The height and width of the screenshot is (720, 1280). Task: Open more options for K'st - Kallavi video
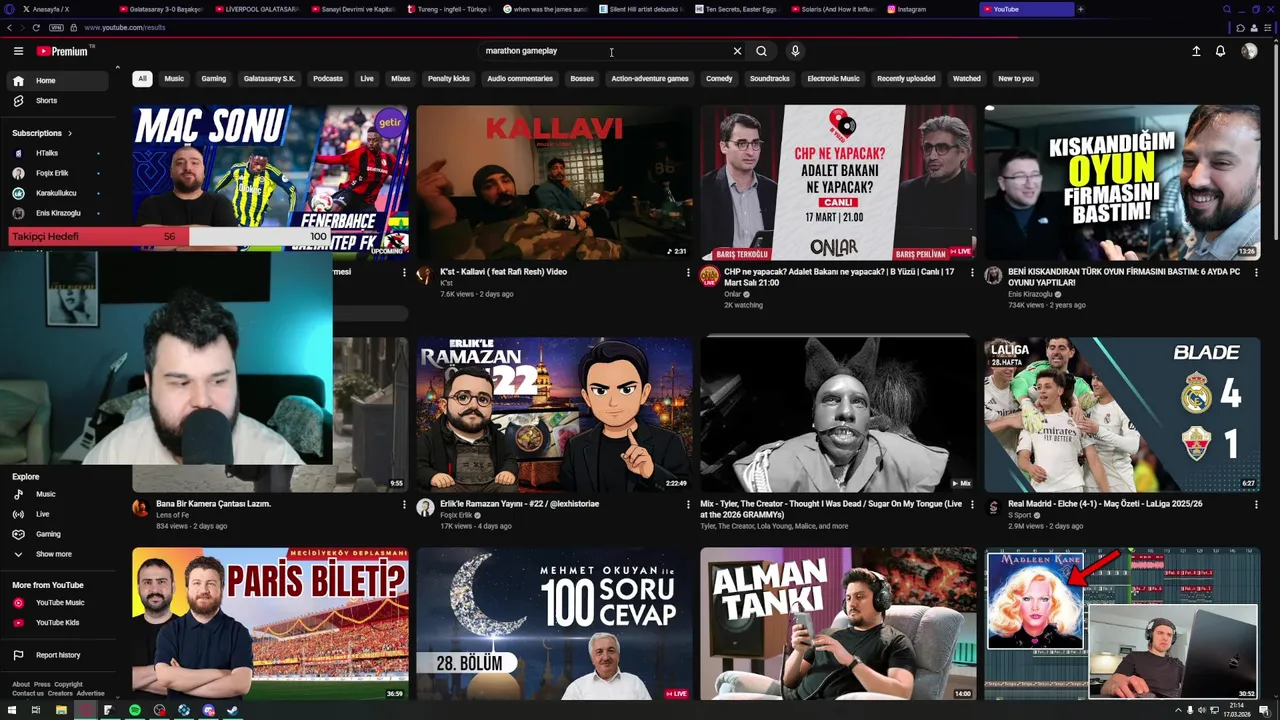point(688,272)
